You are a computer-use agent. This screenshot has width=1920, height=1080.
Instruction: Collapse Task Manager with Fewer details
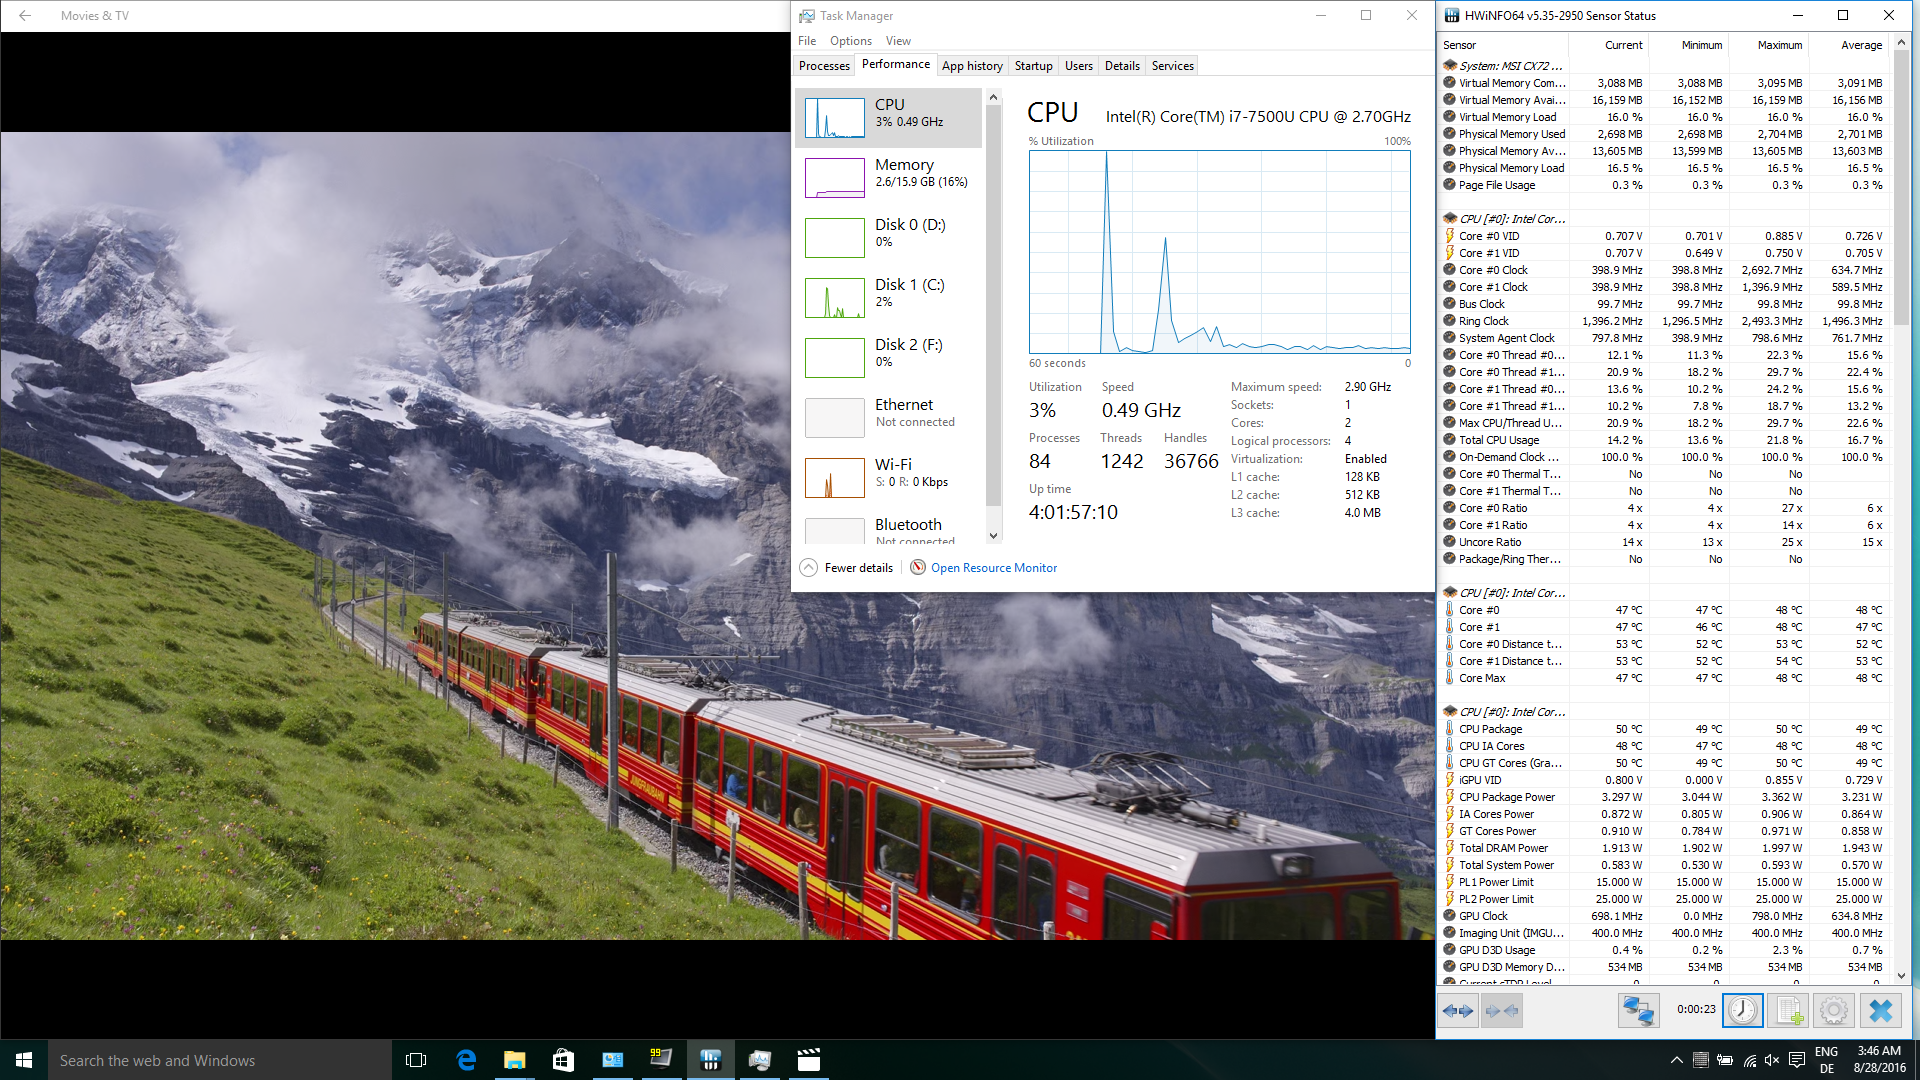[x=847, y=568]
